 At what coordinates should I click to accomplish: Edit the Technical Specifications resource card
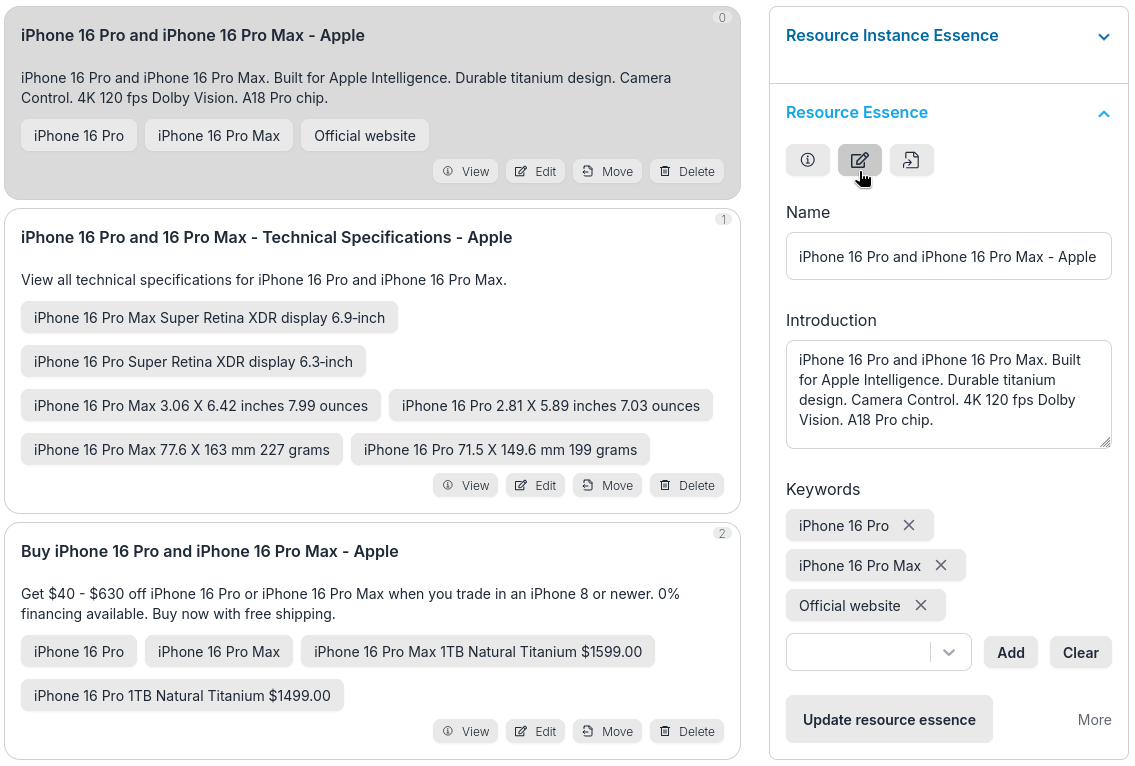(x=535, y=485)
